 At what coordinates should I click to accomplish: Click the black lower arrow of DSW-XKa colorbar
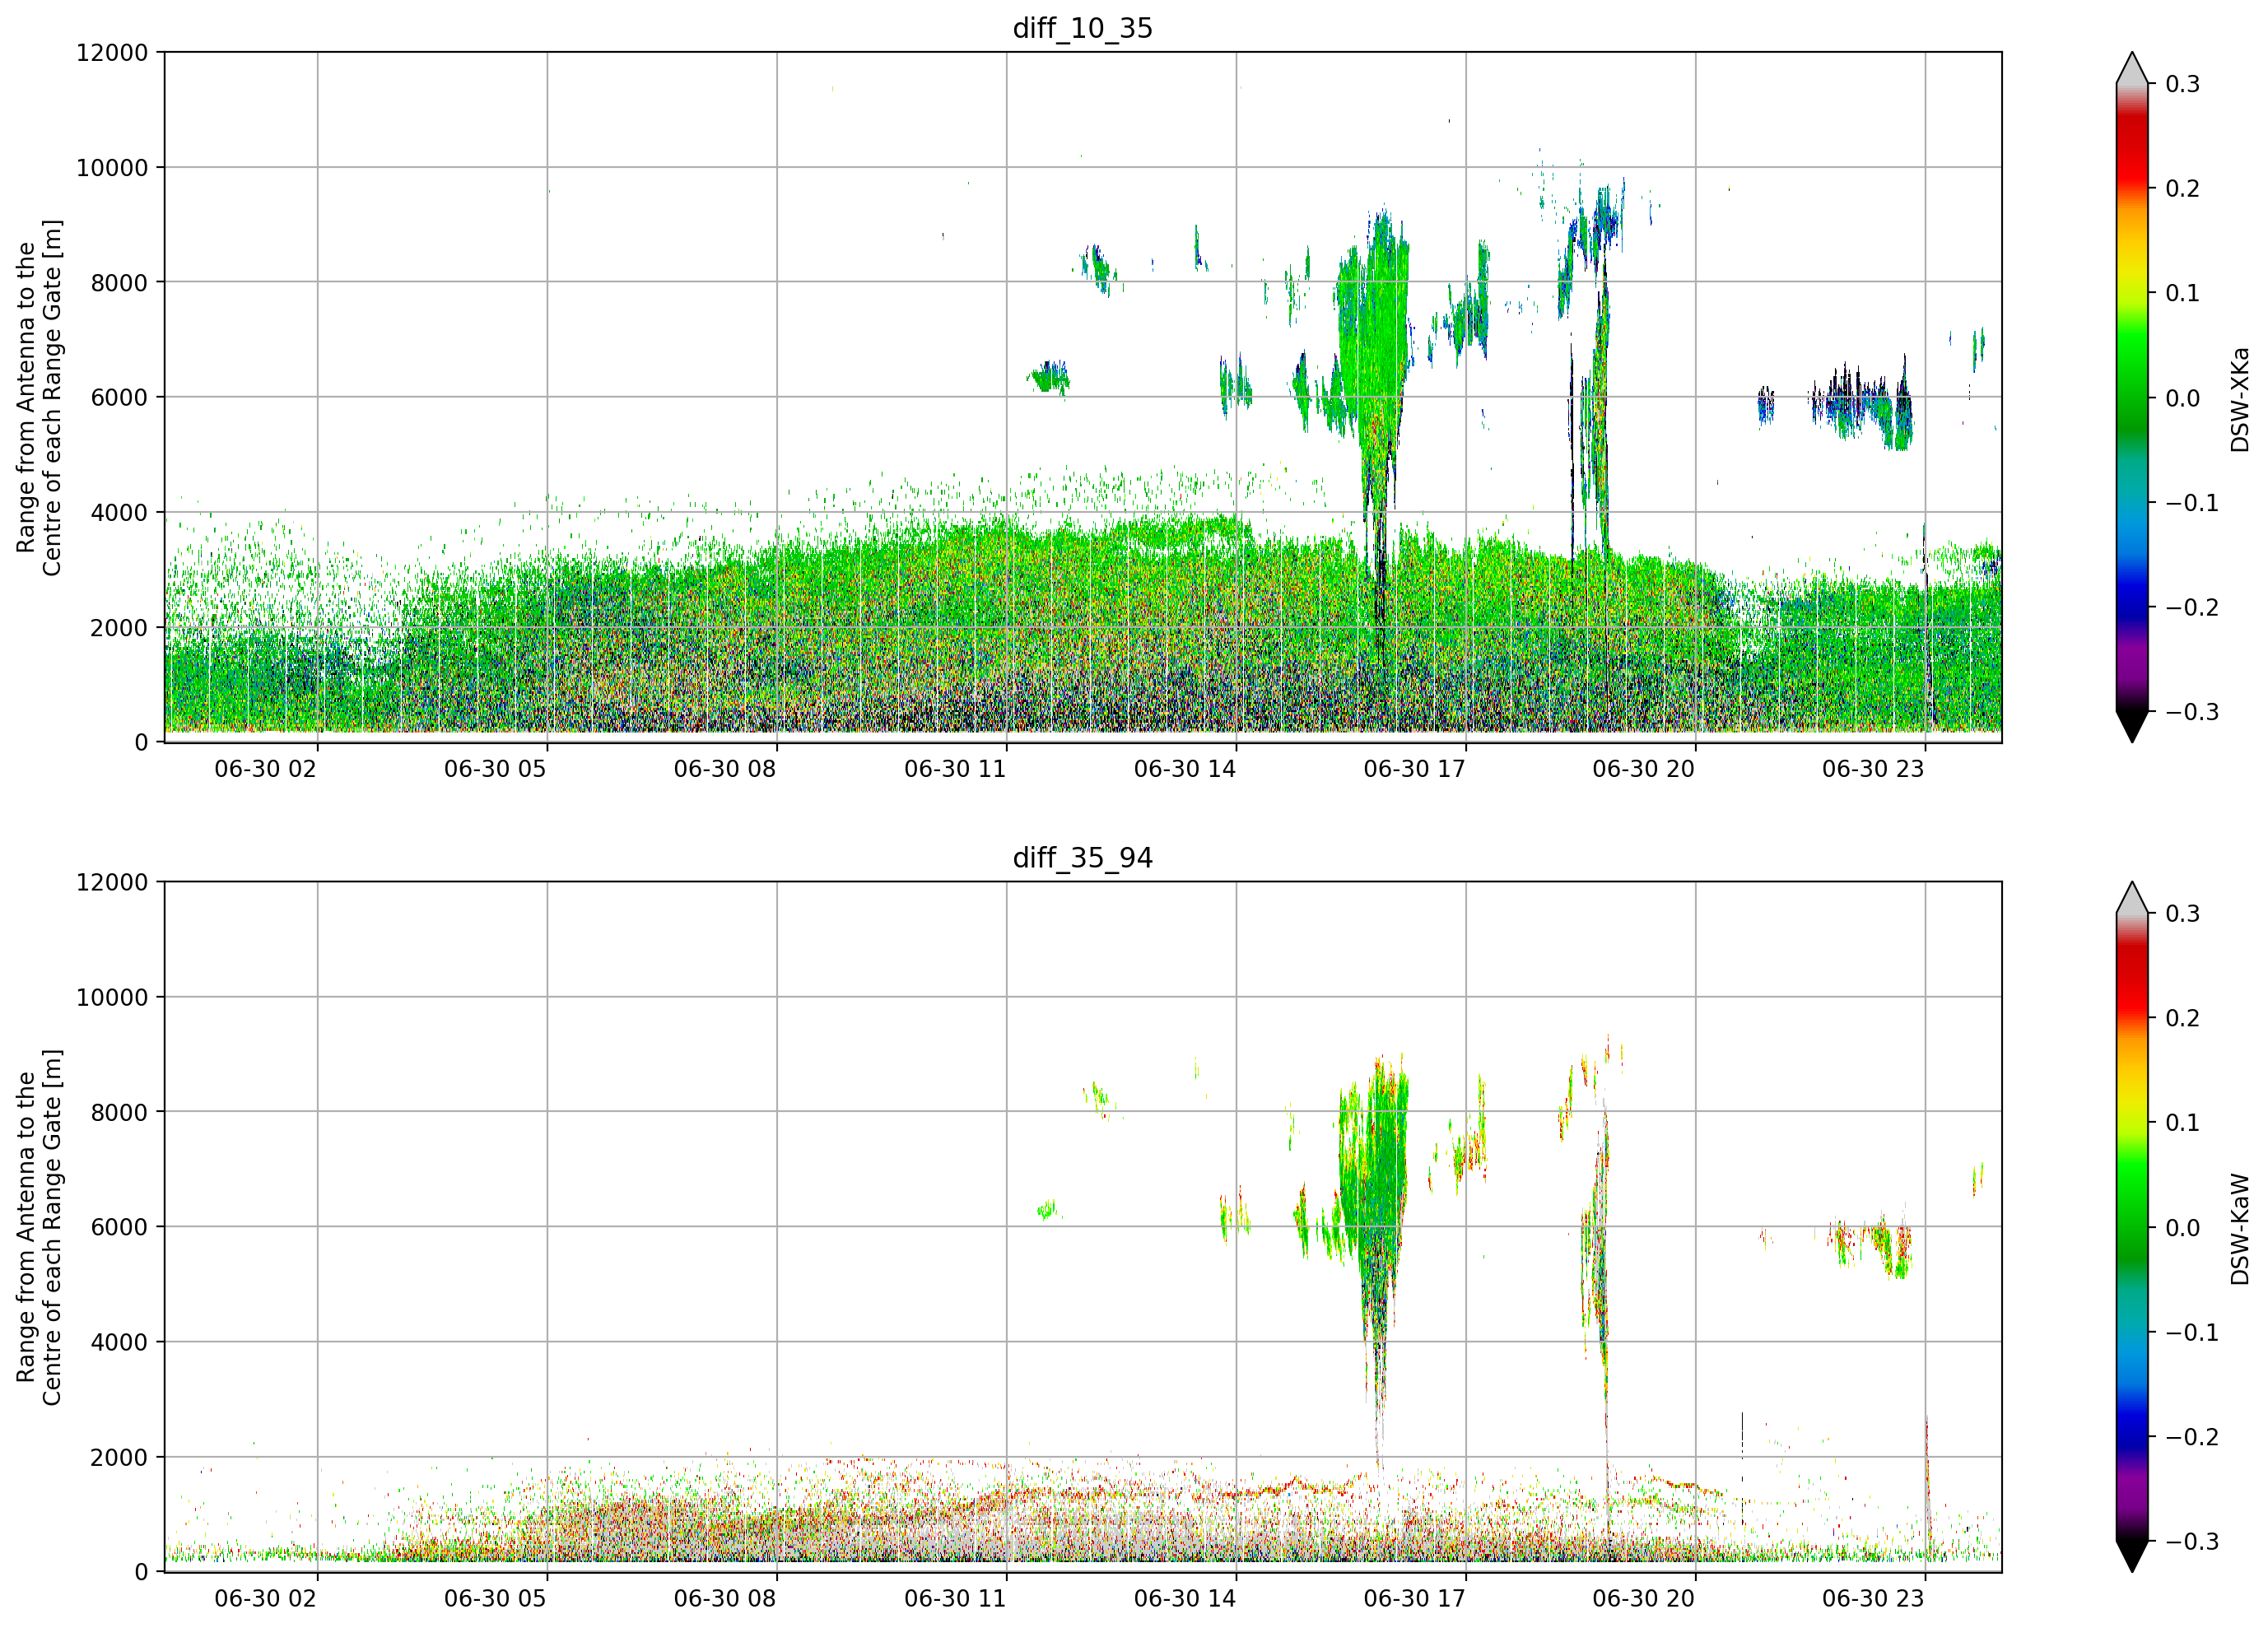[2132, 725]
